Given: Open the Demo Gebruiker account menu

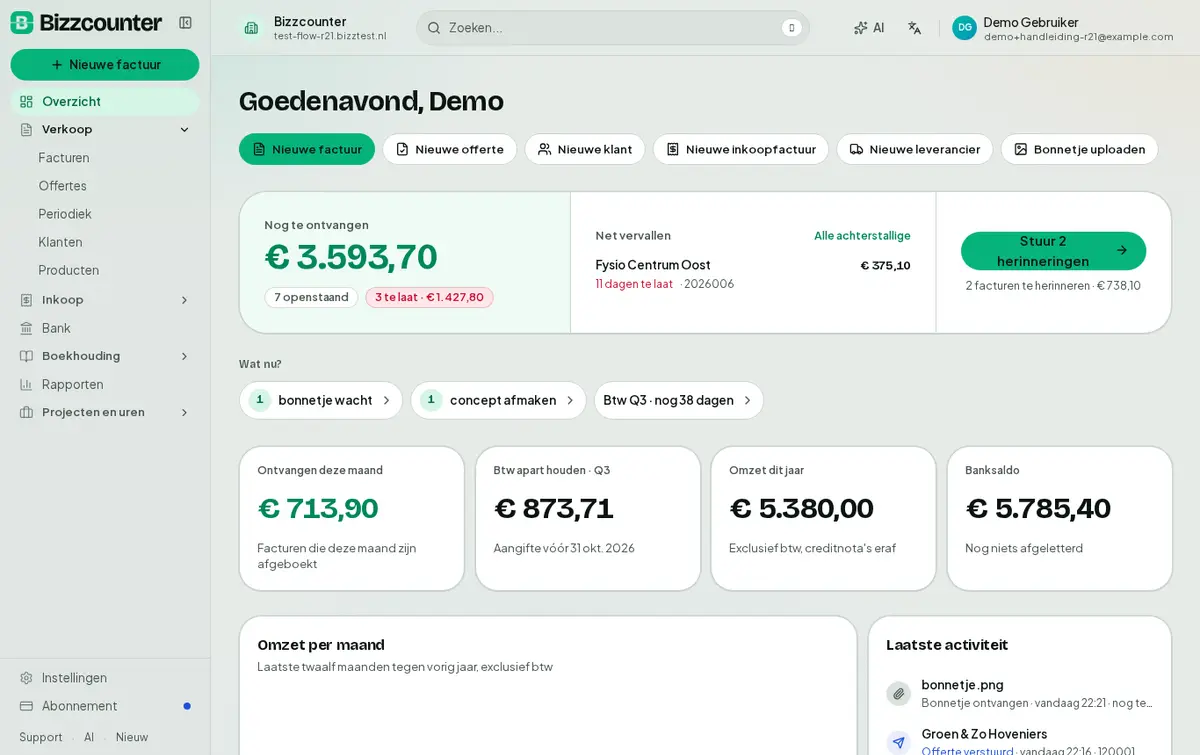Looking at the screenshot, I should point(1063,28).
